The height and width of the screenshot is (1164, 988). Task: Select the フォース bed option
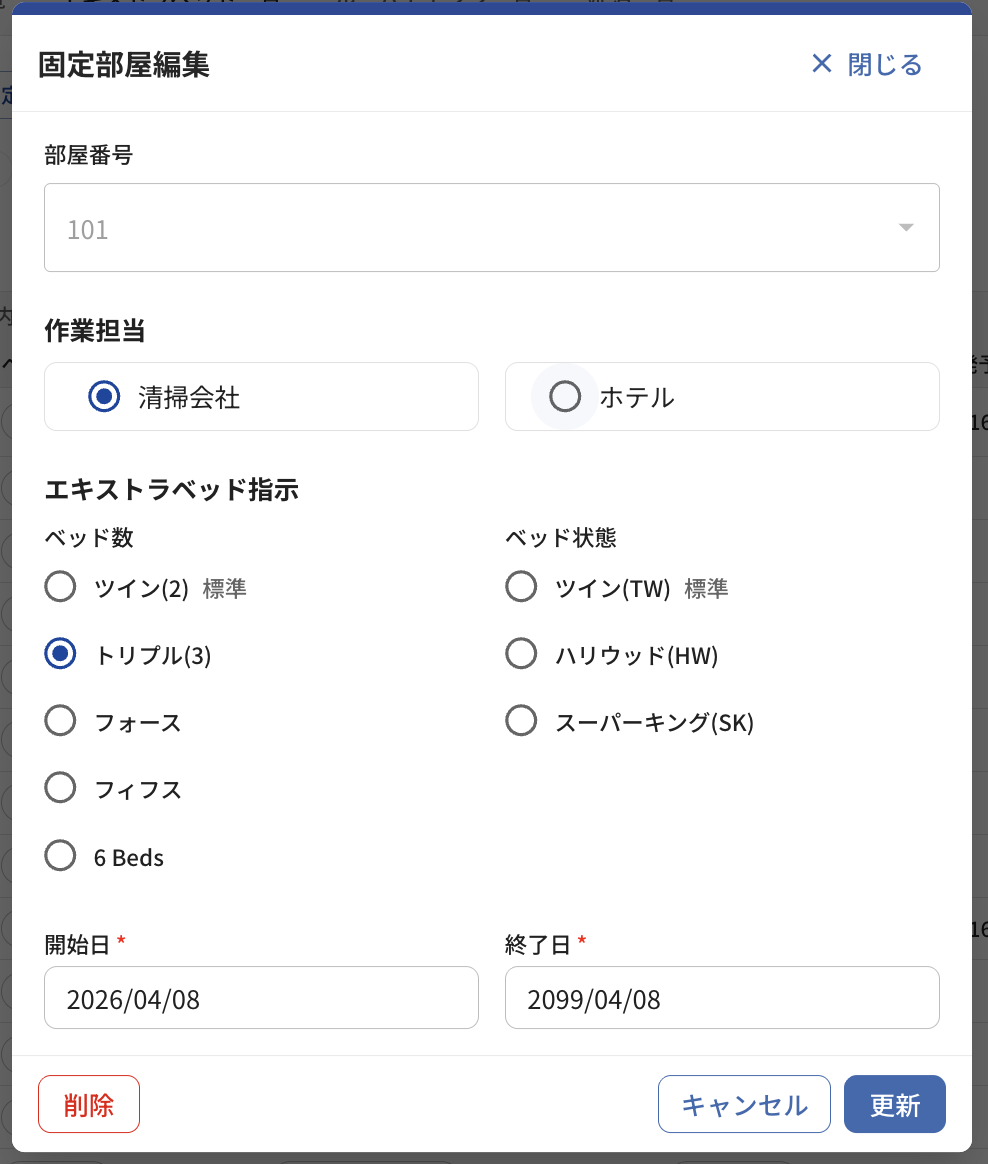click(x=60, y=721)
